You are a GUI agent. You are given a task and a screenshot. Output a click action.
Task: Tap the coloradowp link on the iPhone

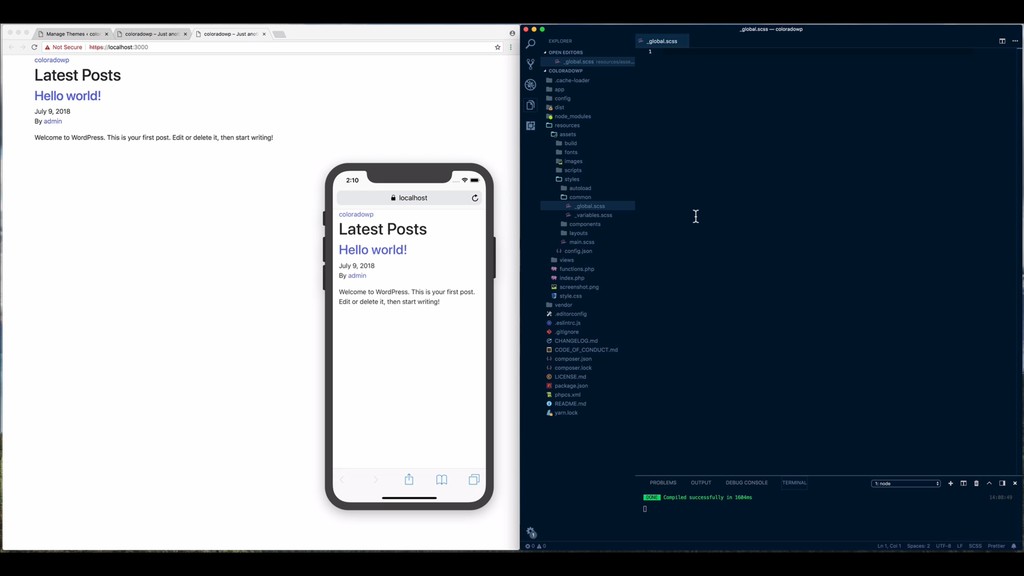coord(356,214)
